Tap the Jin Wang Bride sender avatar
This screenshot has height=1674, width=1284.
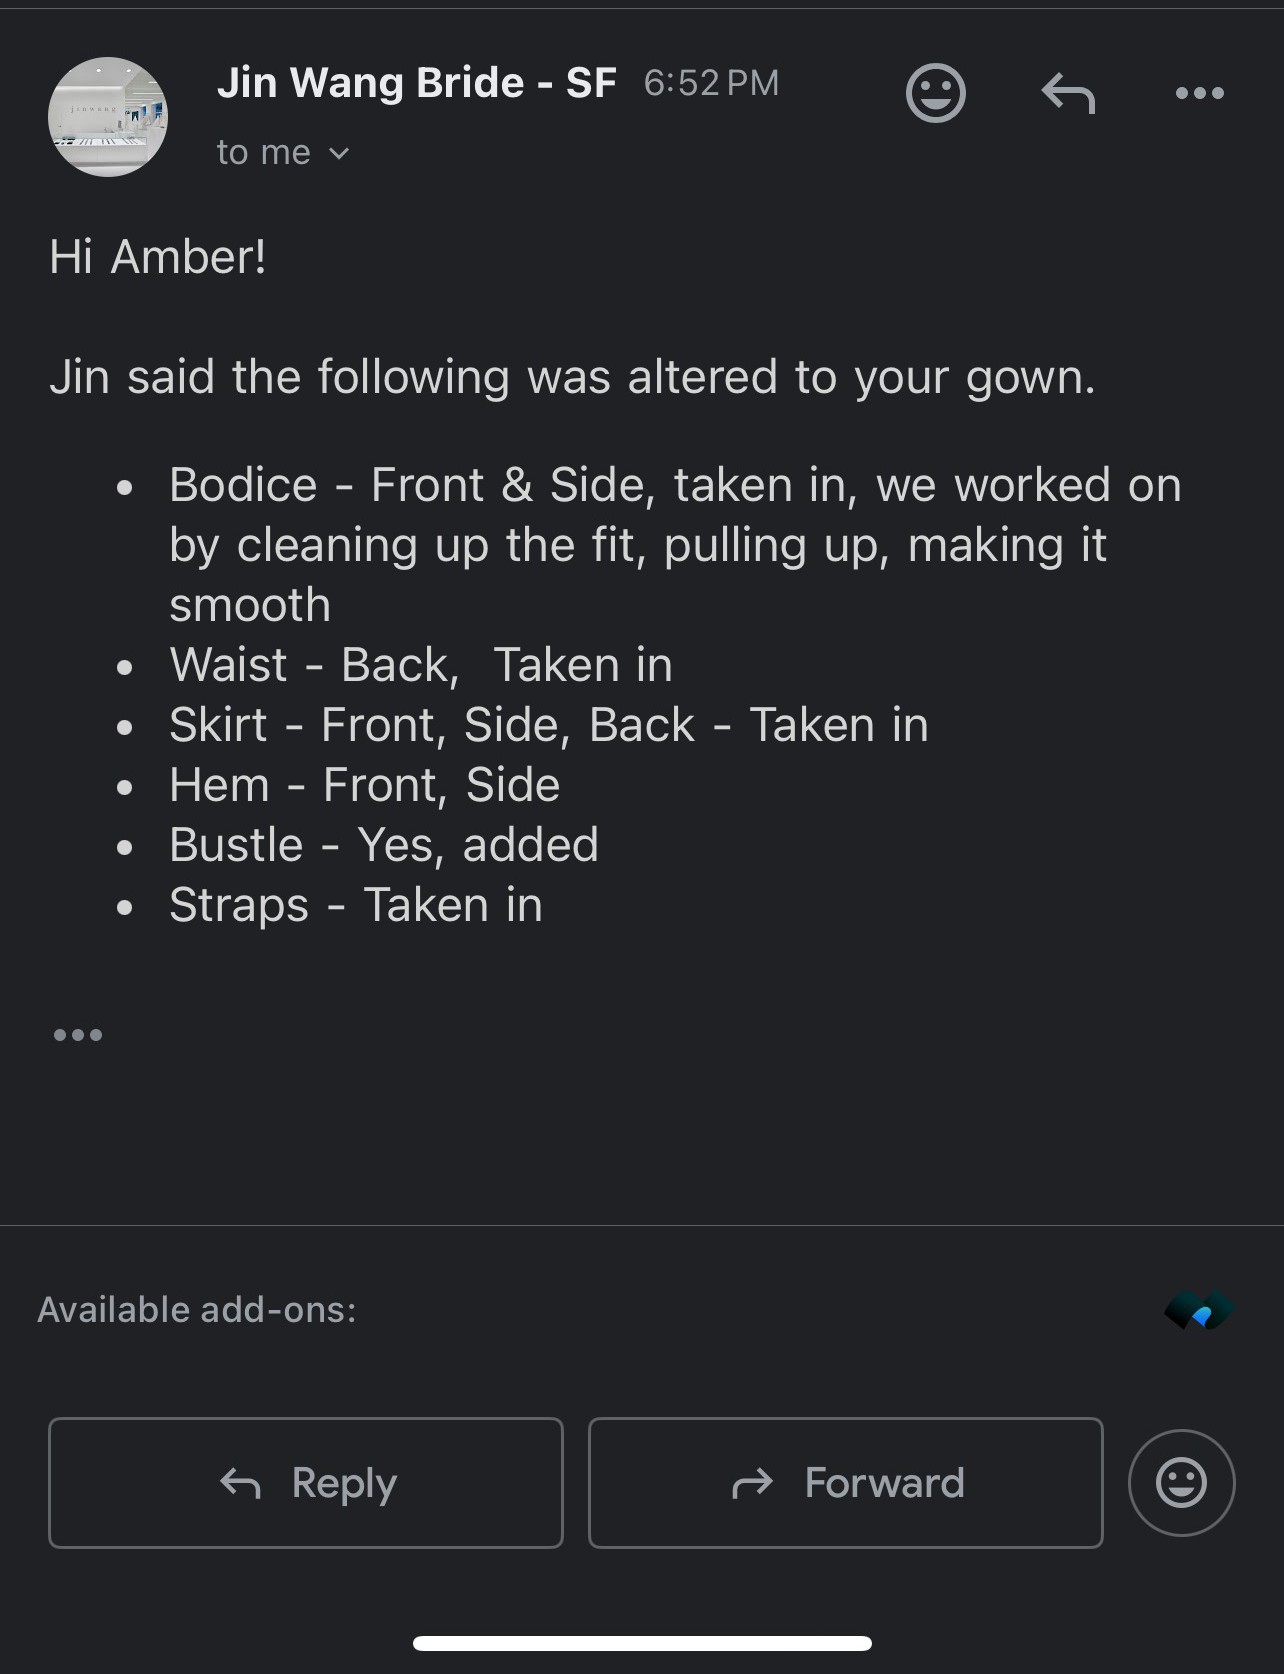108,117
